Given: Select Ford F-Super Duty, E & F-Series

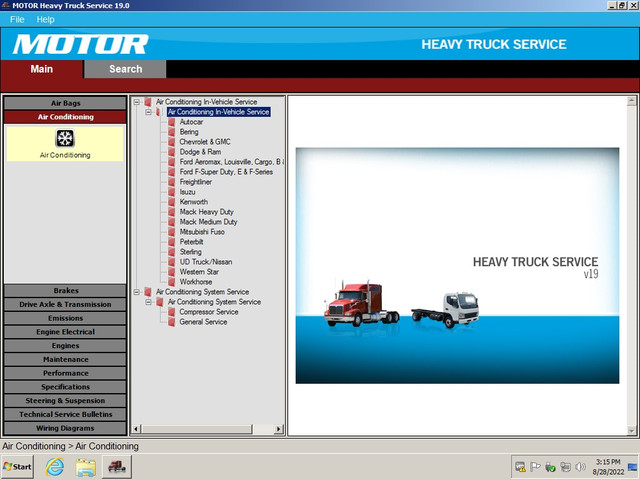Looking at the screenshot, I should click(x=226, y=172).
